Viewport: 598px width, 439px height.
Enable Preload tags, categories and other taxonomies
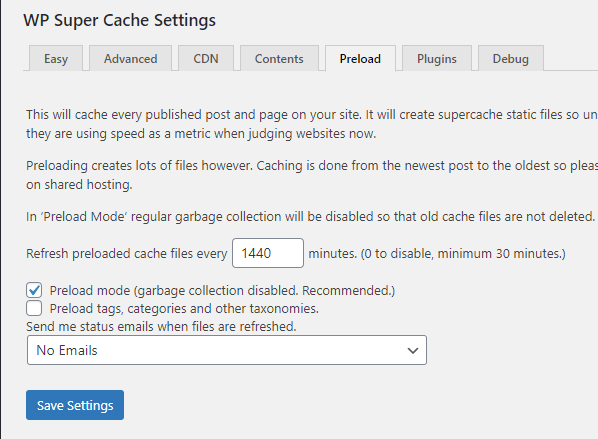pos(34,308)
